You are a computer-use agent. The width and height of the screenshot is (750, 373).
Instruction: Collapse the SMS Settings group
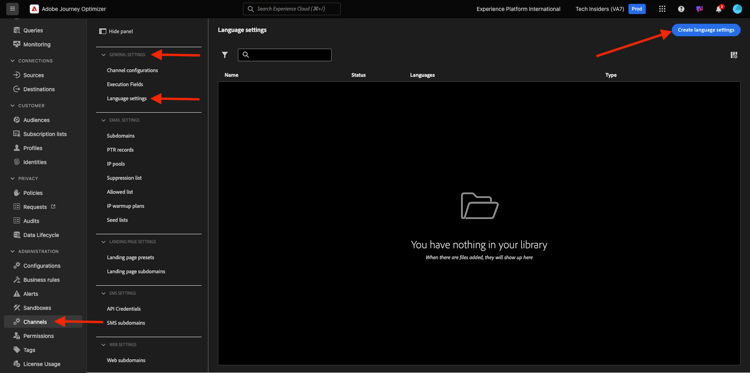pyautogui.click(x=103, y=293)
